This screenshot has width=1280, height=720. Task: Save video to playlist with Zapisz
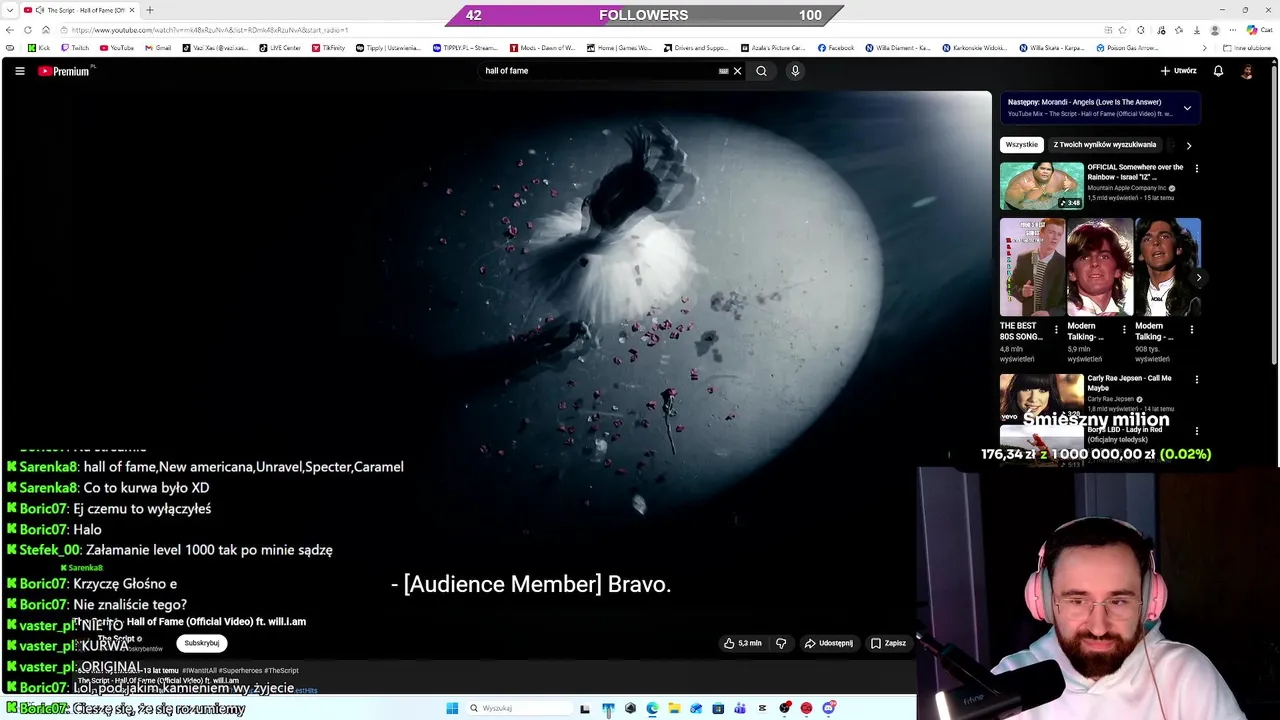pyautogui.click(x=888, y=643)
